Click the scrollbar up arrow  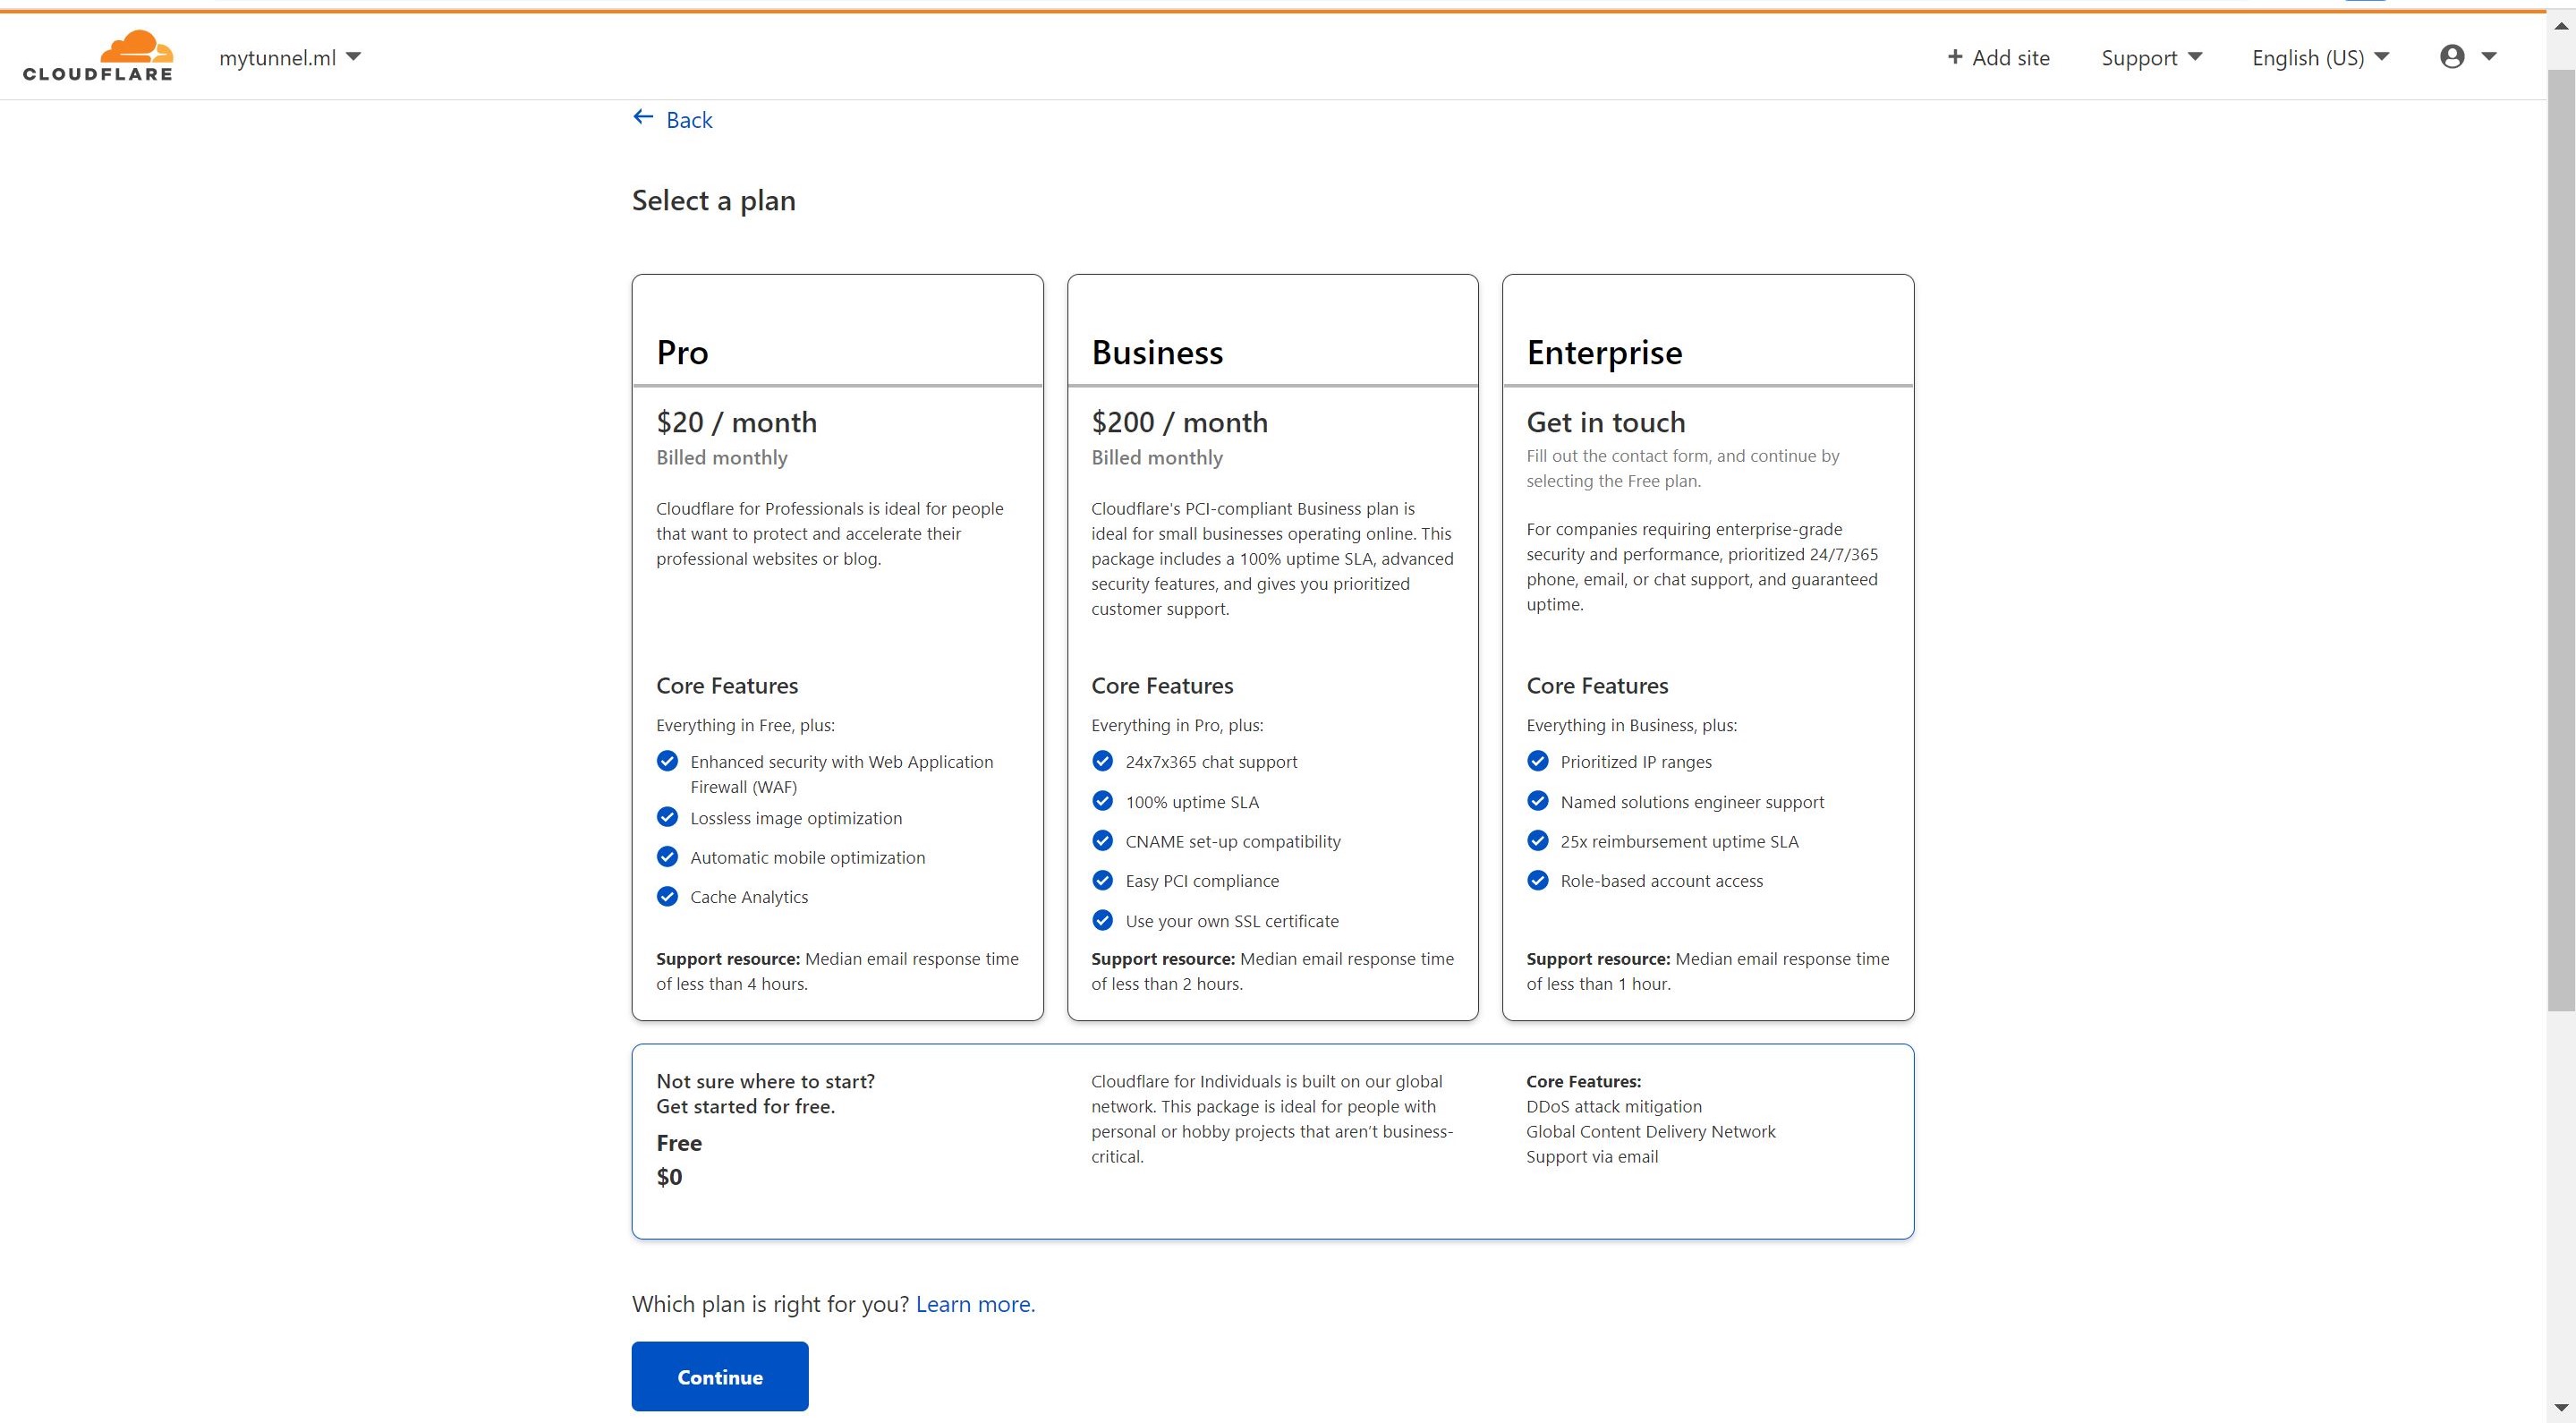click(x=2561, y=26)
